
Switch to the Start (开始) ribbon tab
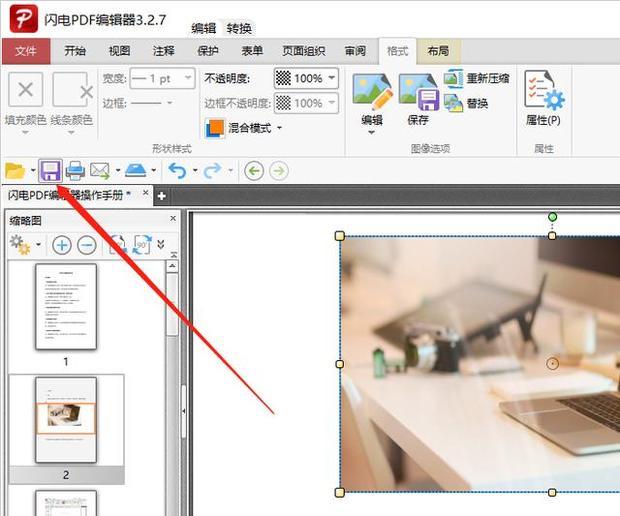click(75, 51)
